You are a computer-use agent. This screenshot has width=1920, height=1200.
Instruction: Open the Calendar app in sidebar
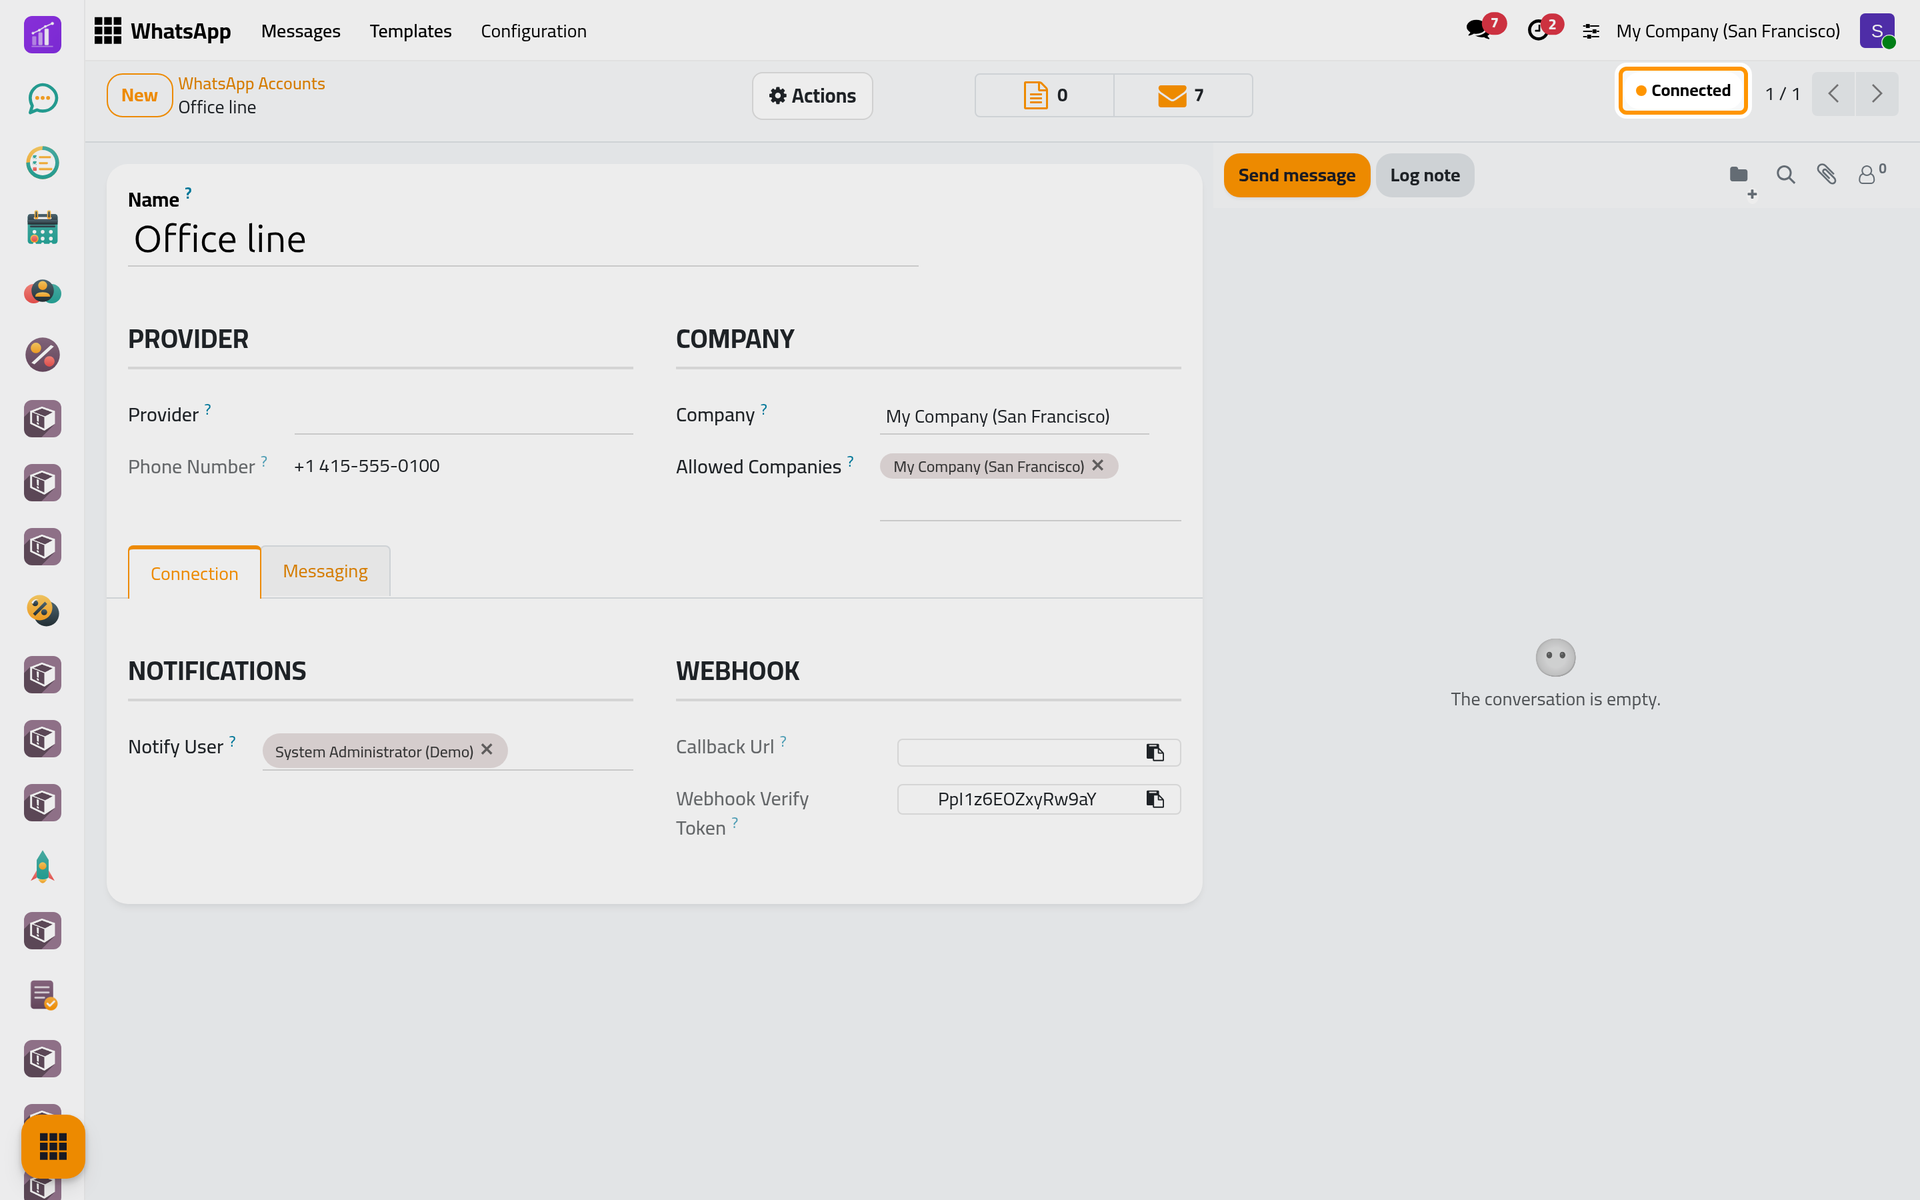click(42, 227)
